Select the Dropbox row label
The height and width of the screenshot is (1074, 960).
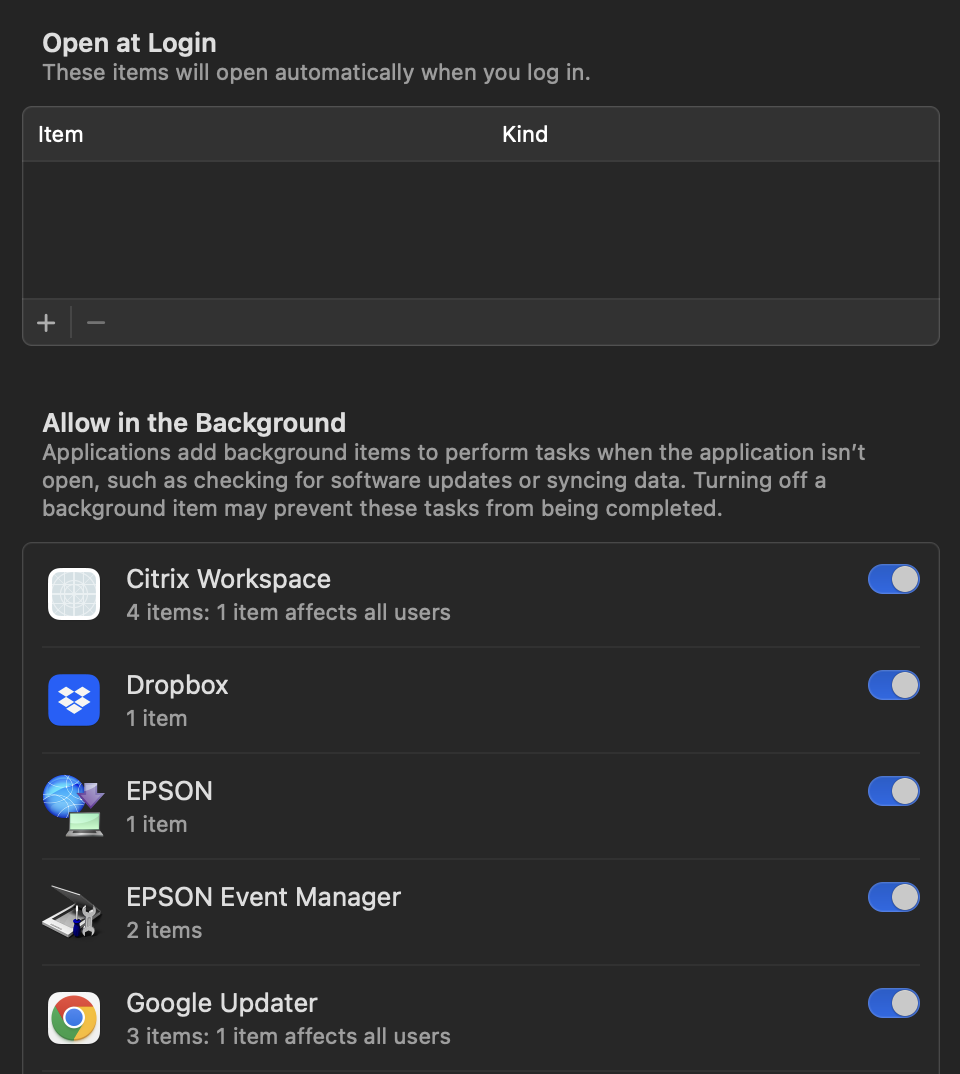point(177,685)
